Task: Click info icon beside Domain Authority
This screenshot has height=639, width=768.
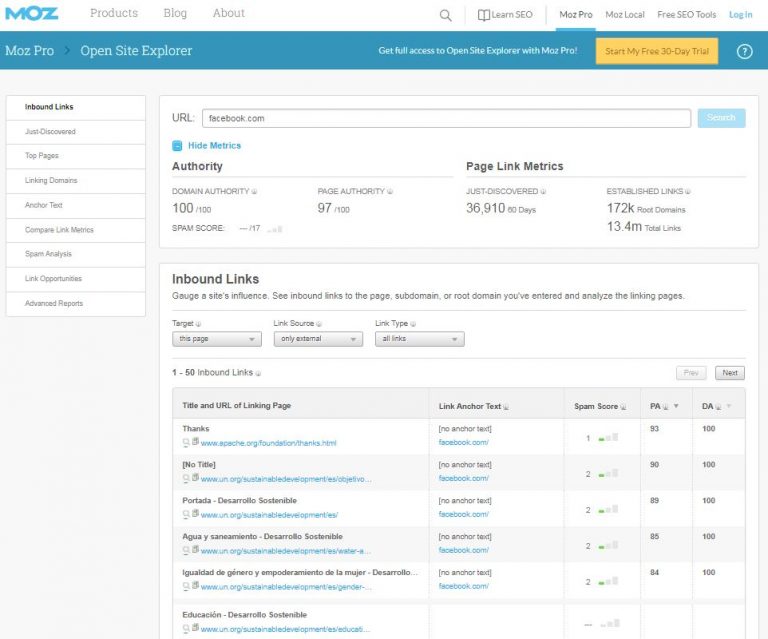Action: (x=254, y=191)
